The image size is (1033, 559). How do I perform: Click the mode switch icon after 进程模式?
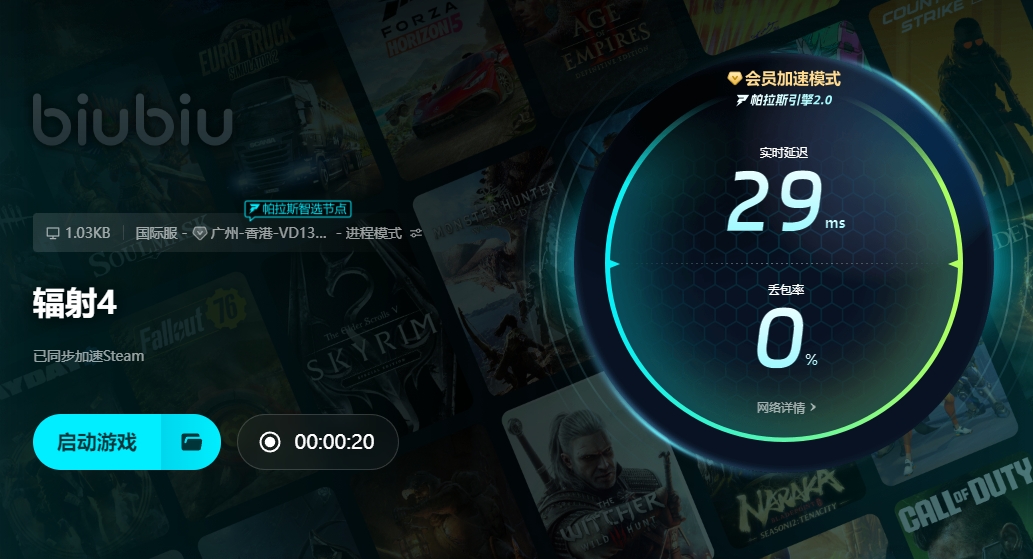416,233
